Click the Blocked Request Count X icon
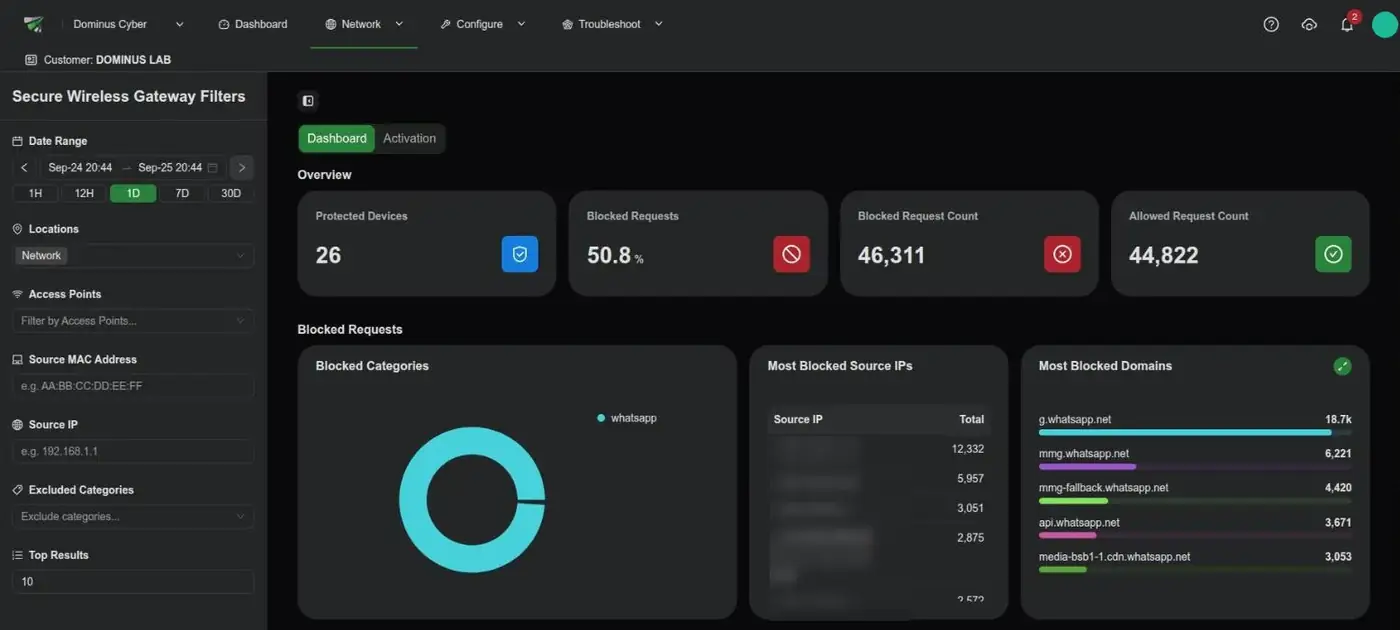This screenshot has width=1400, height=630. [1062, 254]
